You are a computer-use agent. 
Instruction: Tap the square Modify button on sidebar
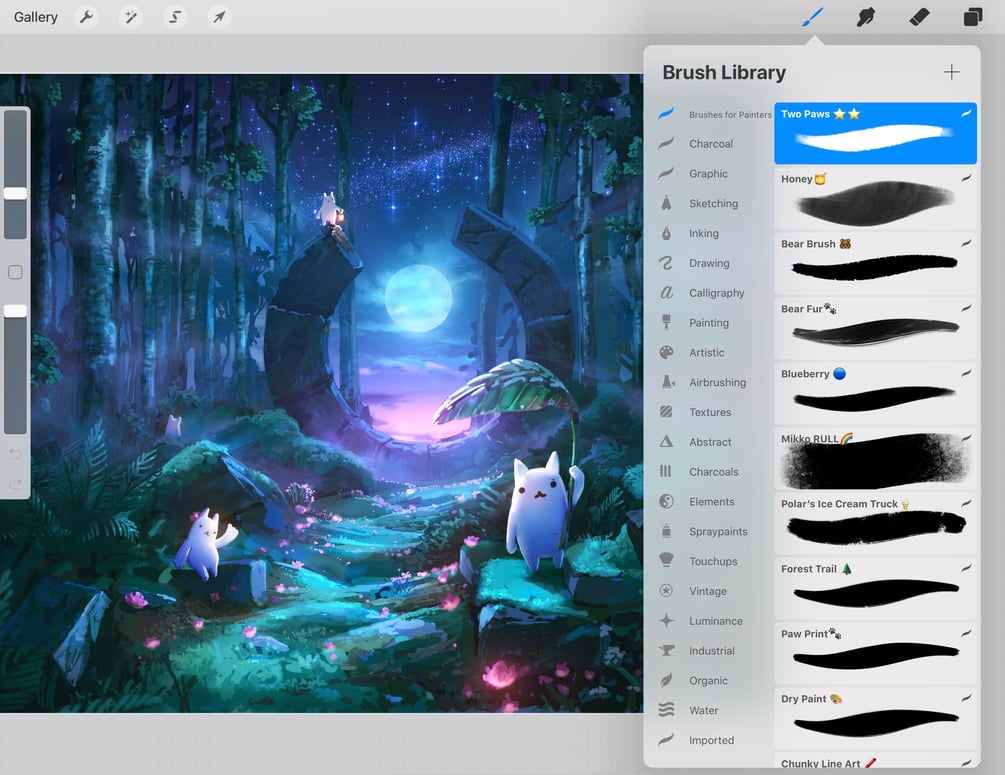pos(15,272)
